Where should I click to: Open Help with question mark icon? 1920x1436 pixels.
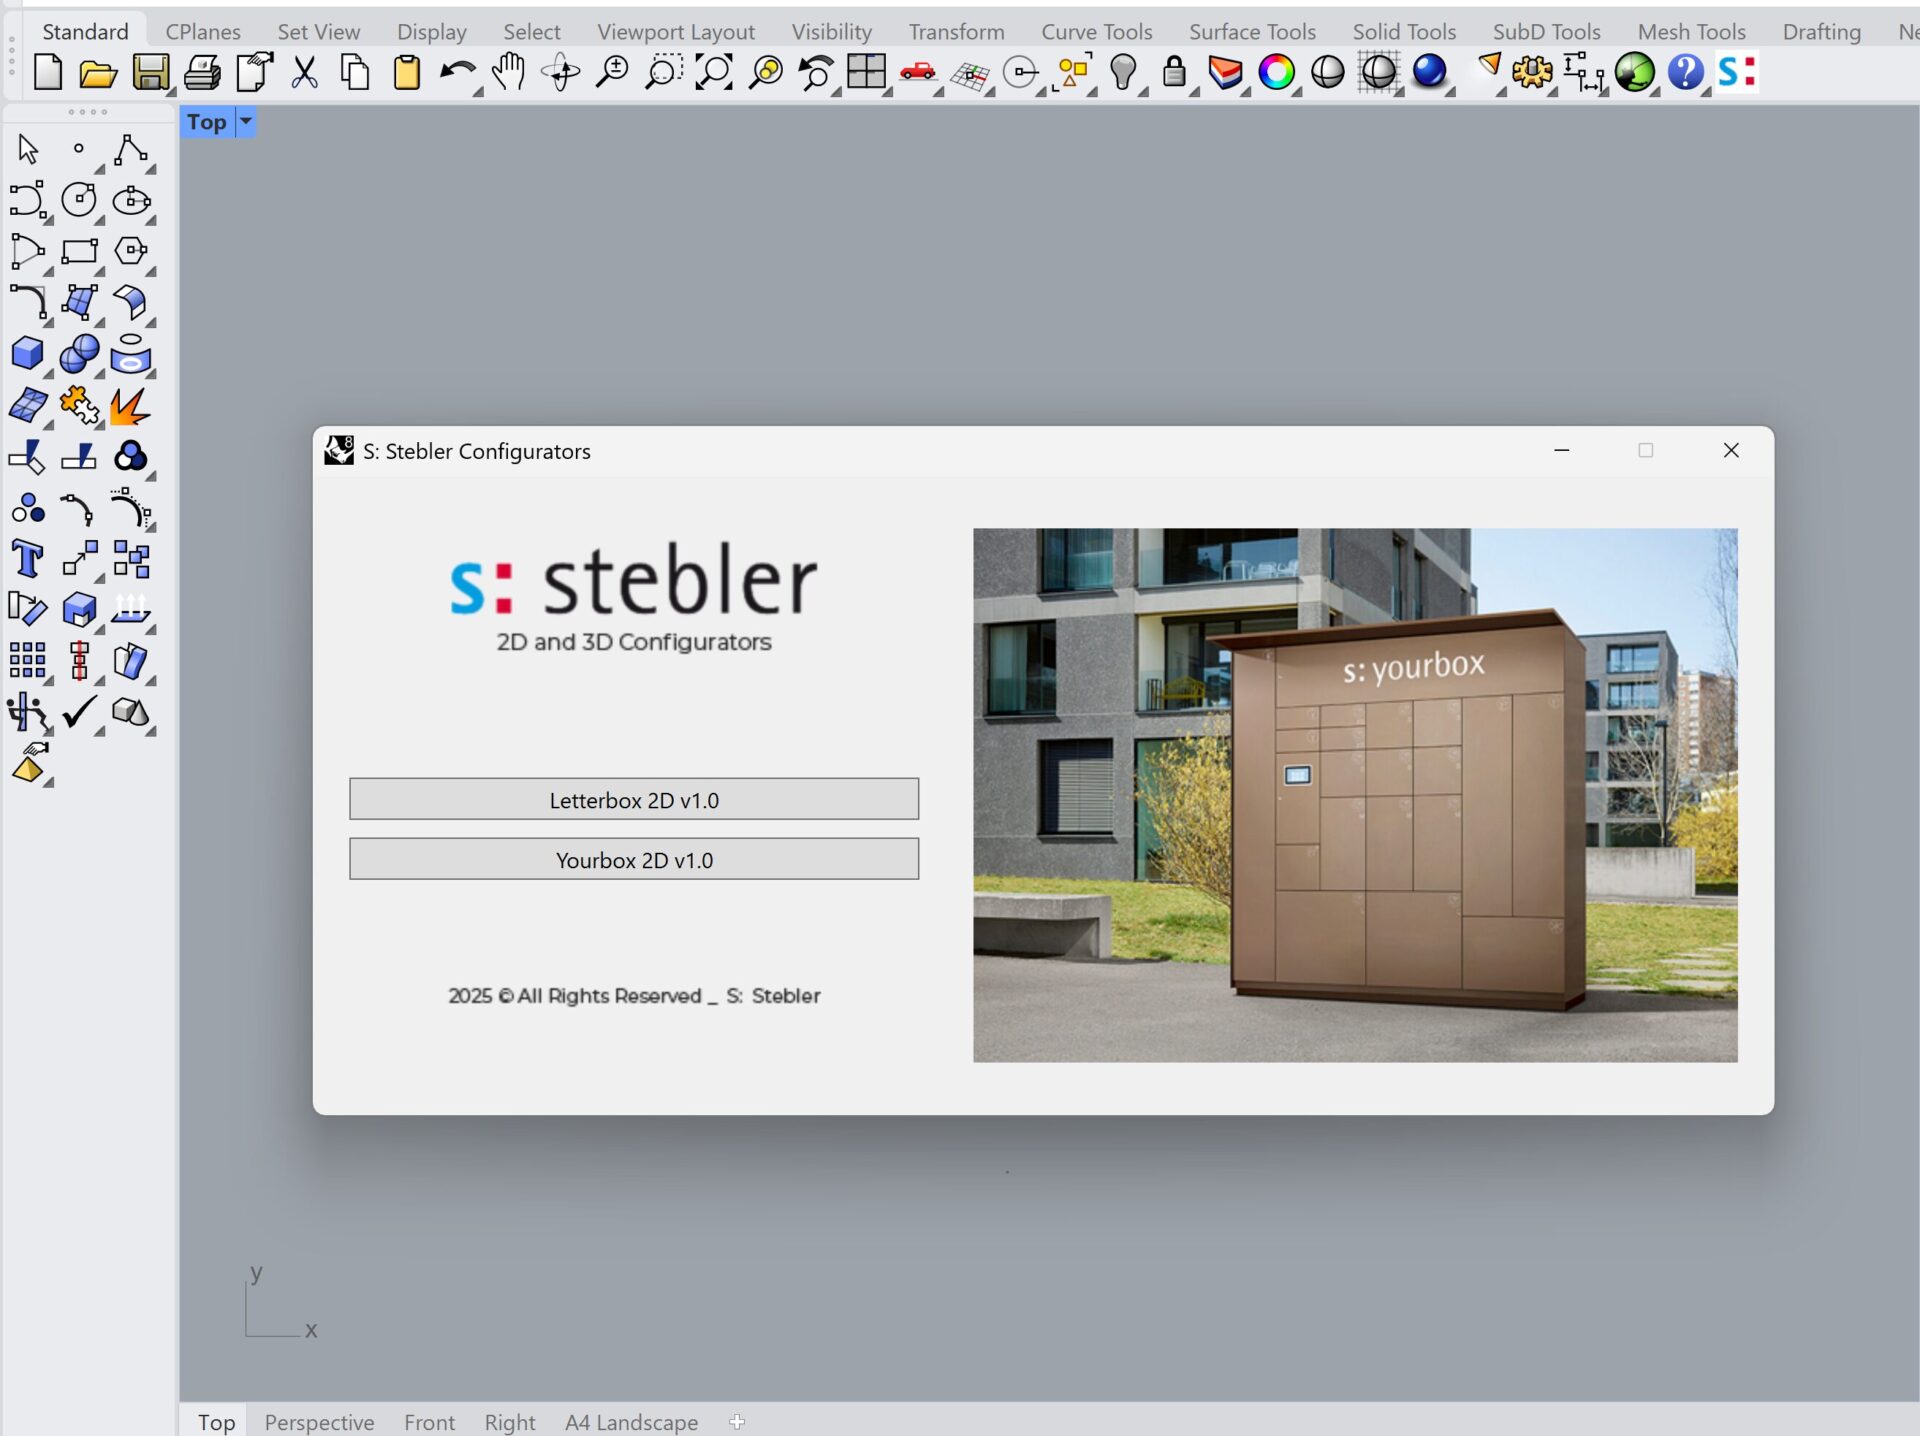1685,73
